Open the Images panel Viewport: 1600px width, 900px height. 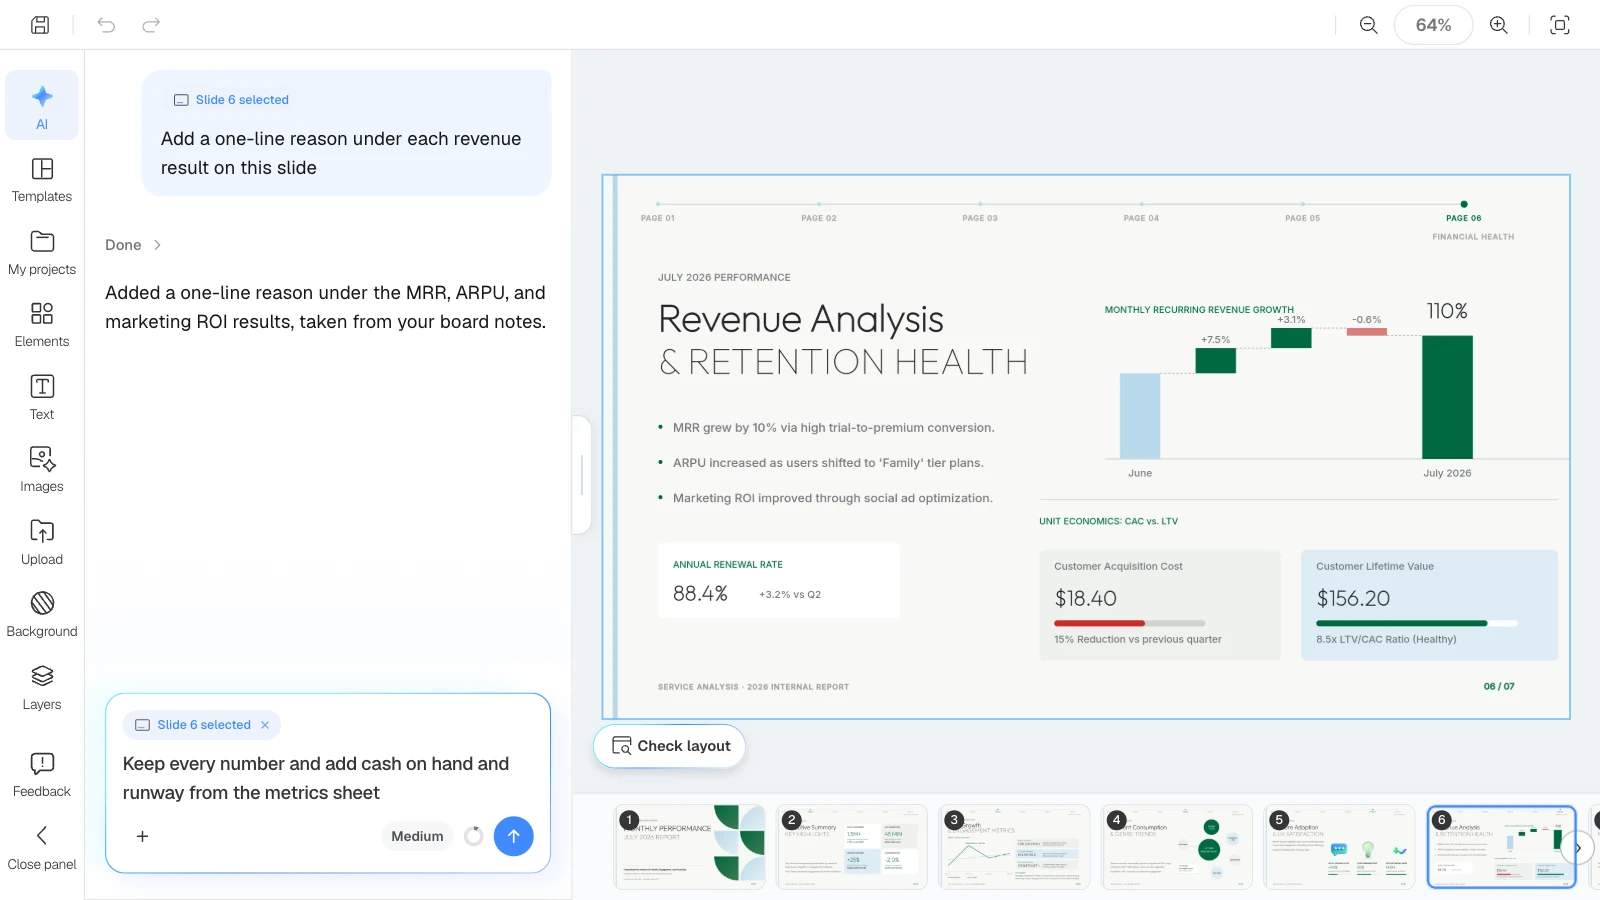tap(42, 470)
